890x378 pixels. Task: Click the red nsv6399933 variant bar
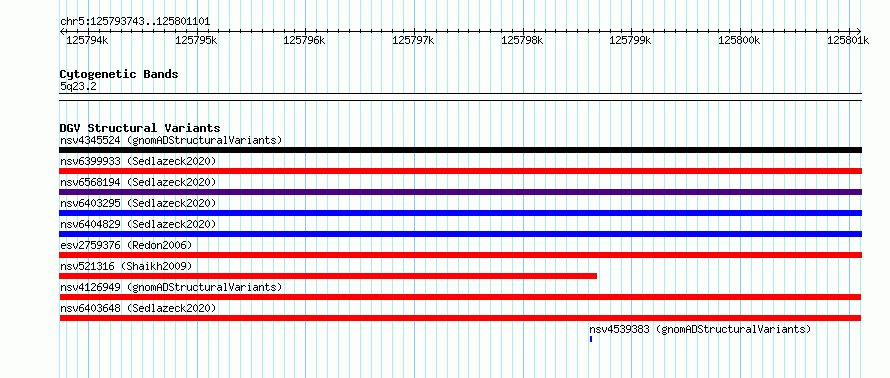click(x=460, y=171)
